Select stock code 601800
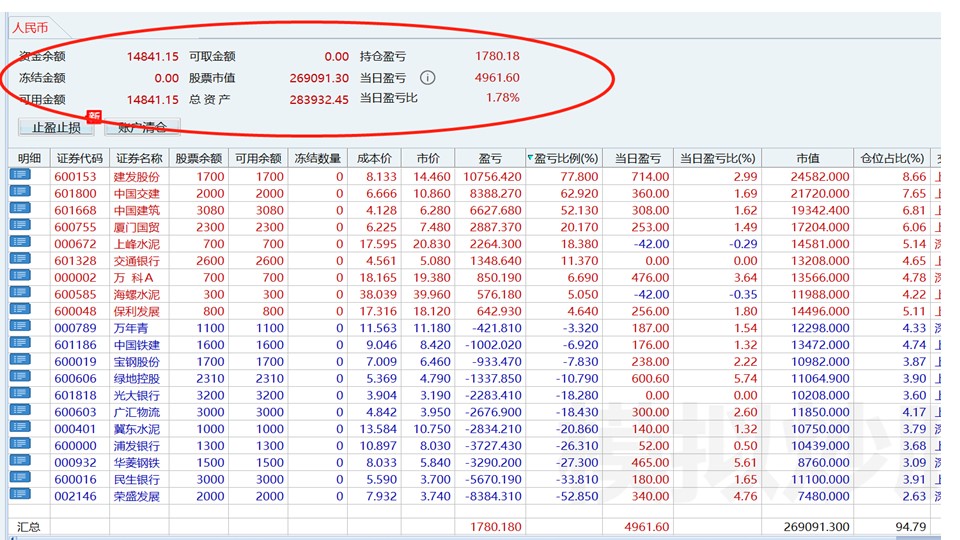 [x=75, y=193]
